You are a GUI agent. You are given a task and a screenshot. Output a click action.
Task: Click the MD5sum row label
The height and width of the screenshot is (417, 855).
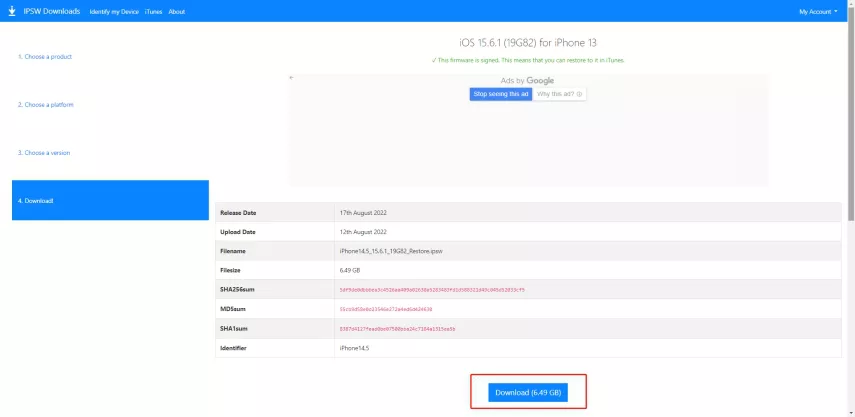pyautogui.click(x=233, y=309)
